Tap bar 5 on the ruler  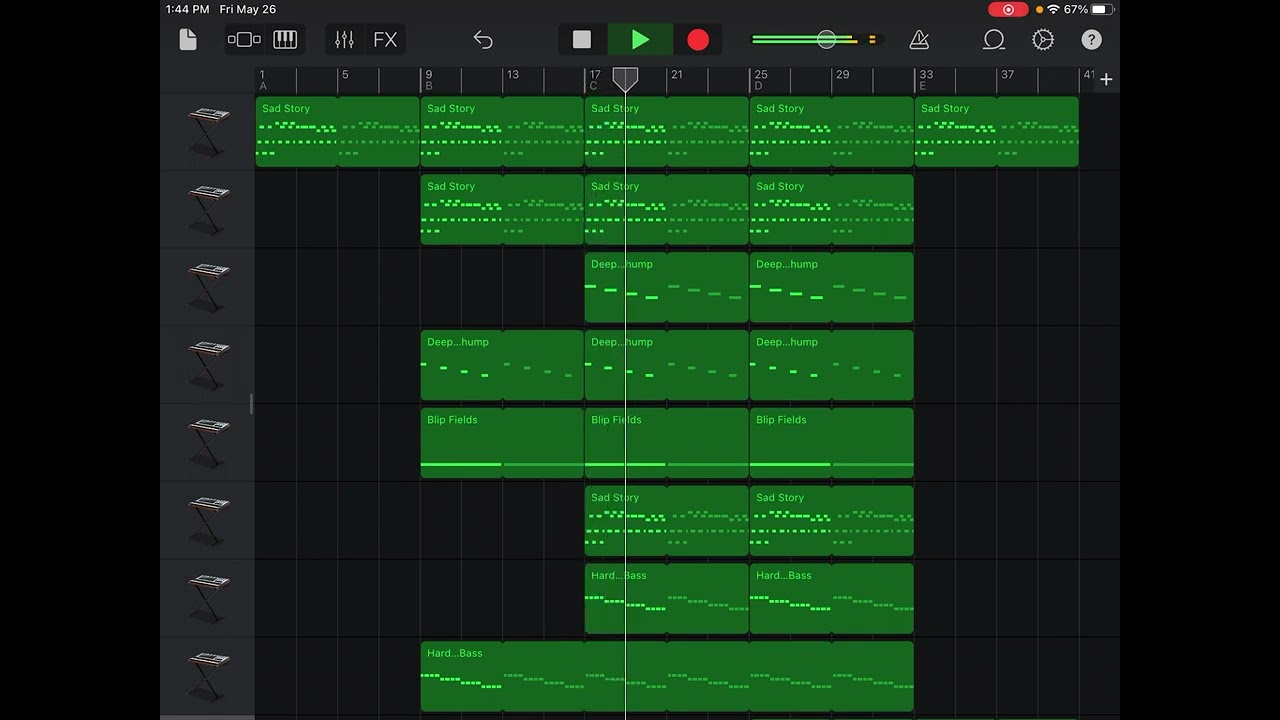345,75
